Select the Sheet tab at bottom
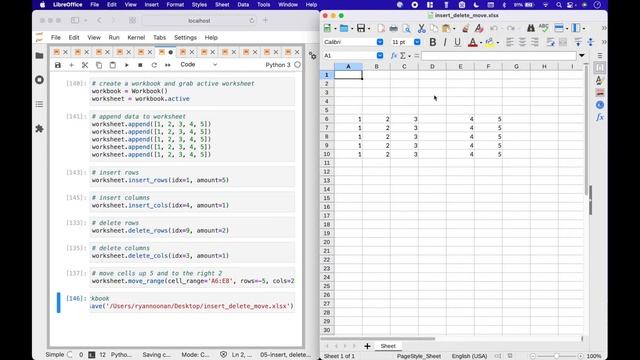The image size is (640, 360). coord(388,346)
